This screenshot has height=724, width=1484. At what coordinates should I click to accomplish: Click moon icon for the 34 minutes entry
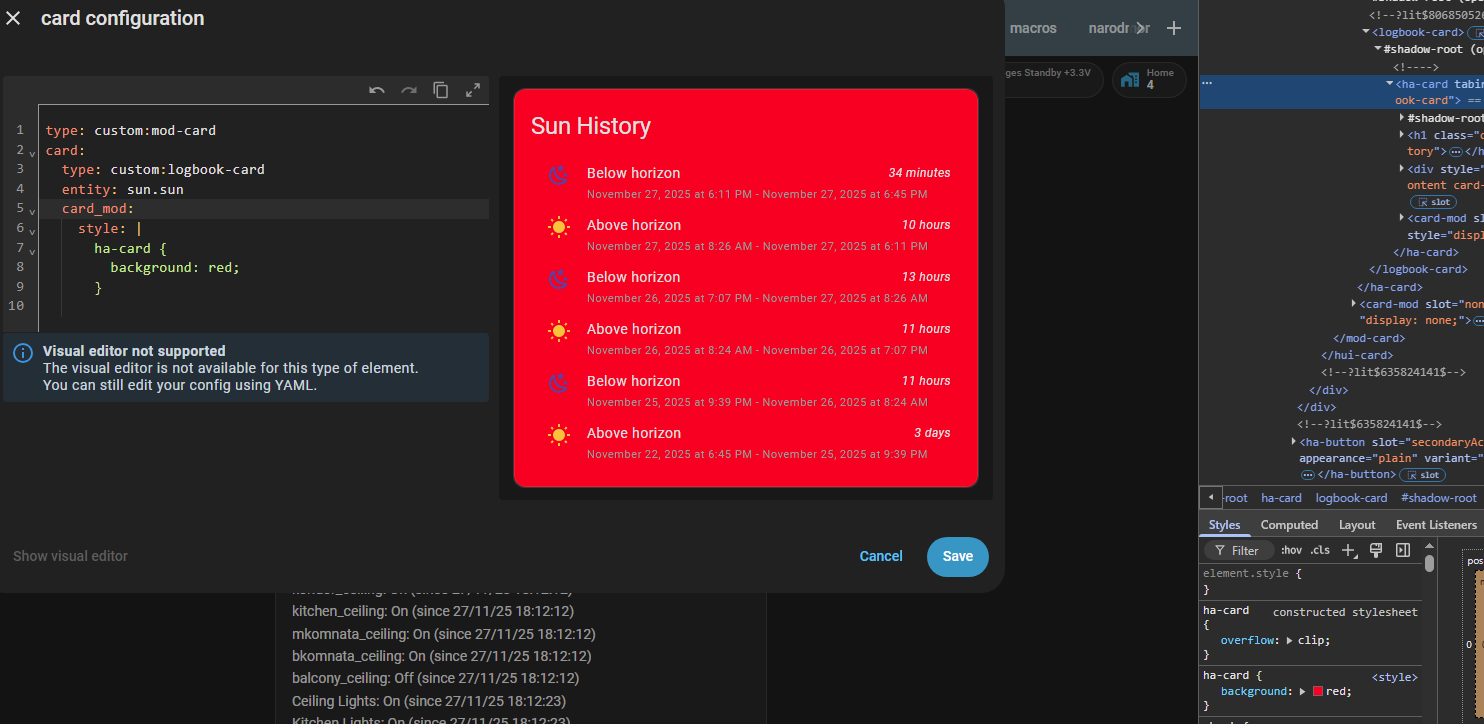[x=558, y=175]
